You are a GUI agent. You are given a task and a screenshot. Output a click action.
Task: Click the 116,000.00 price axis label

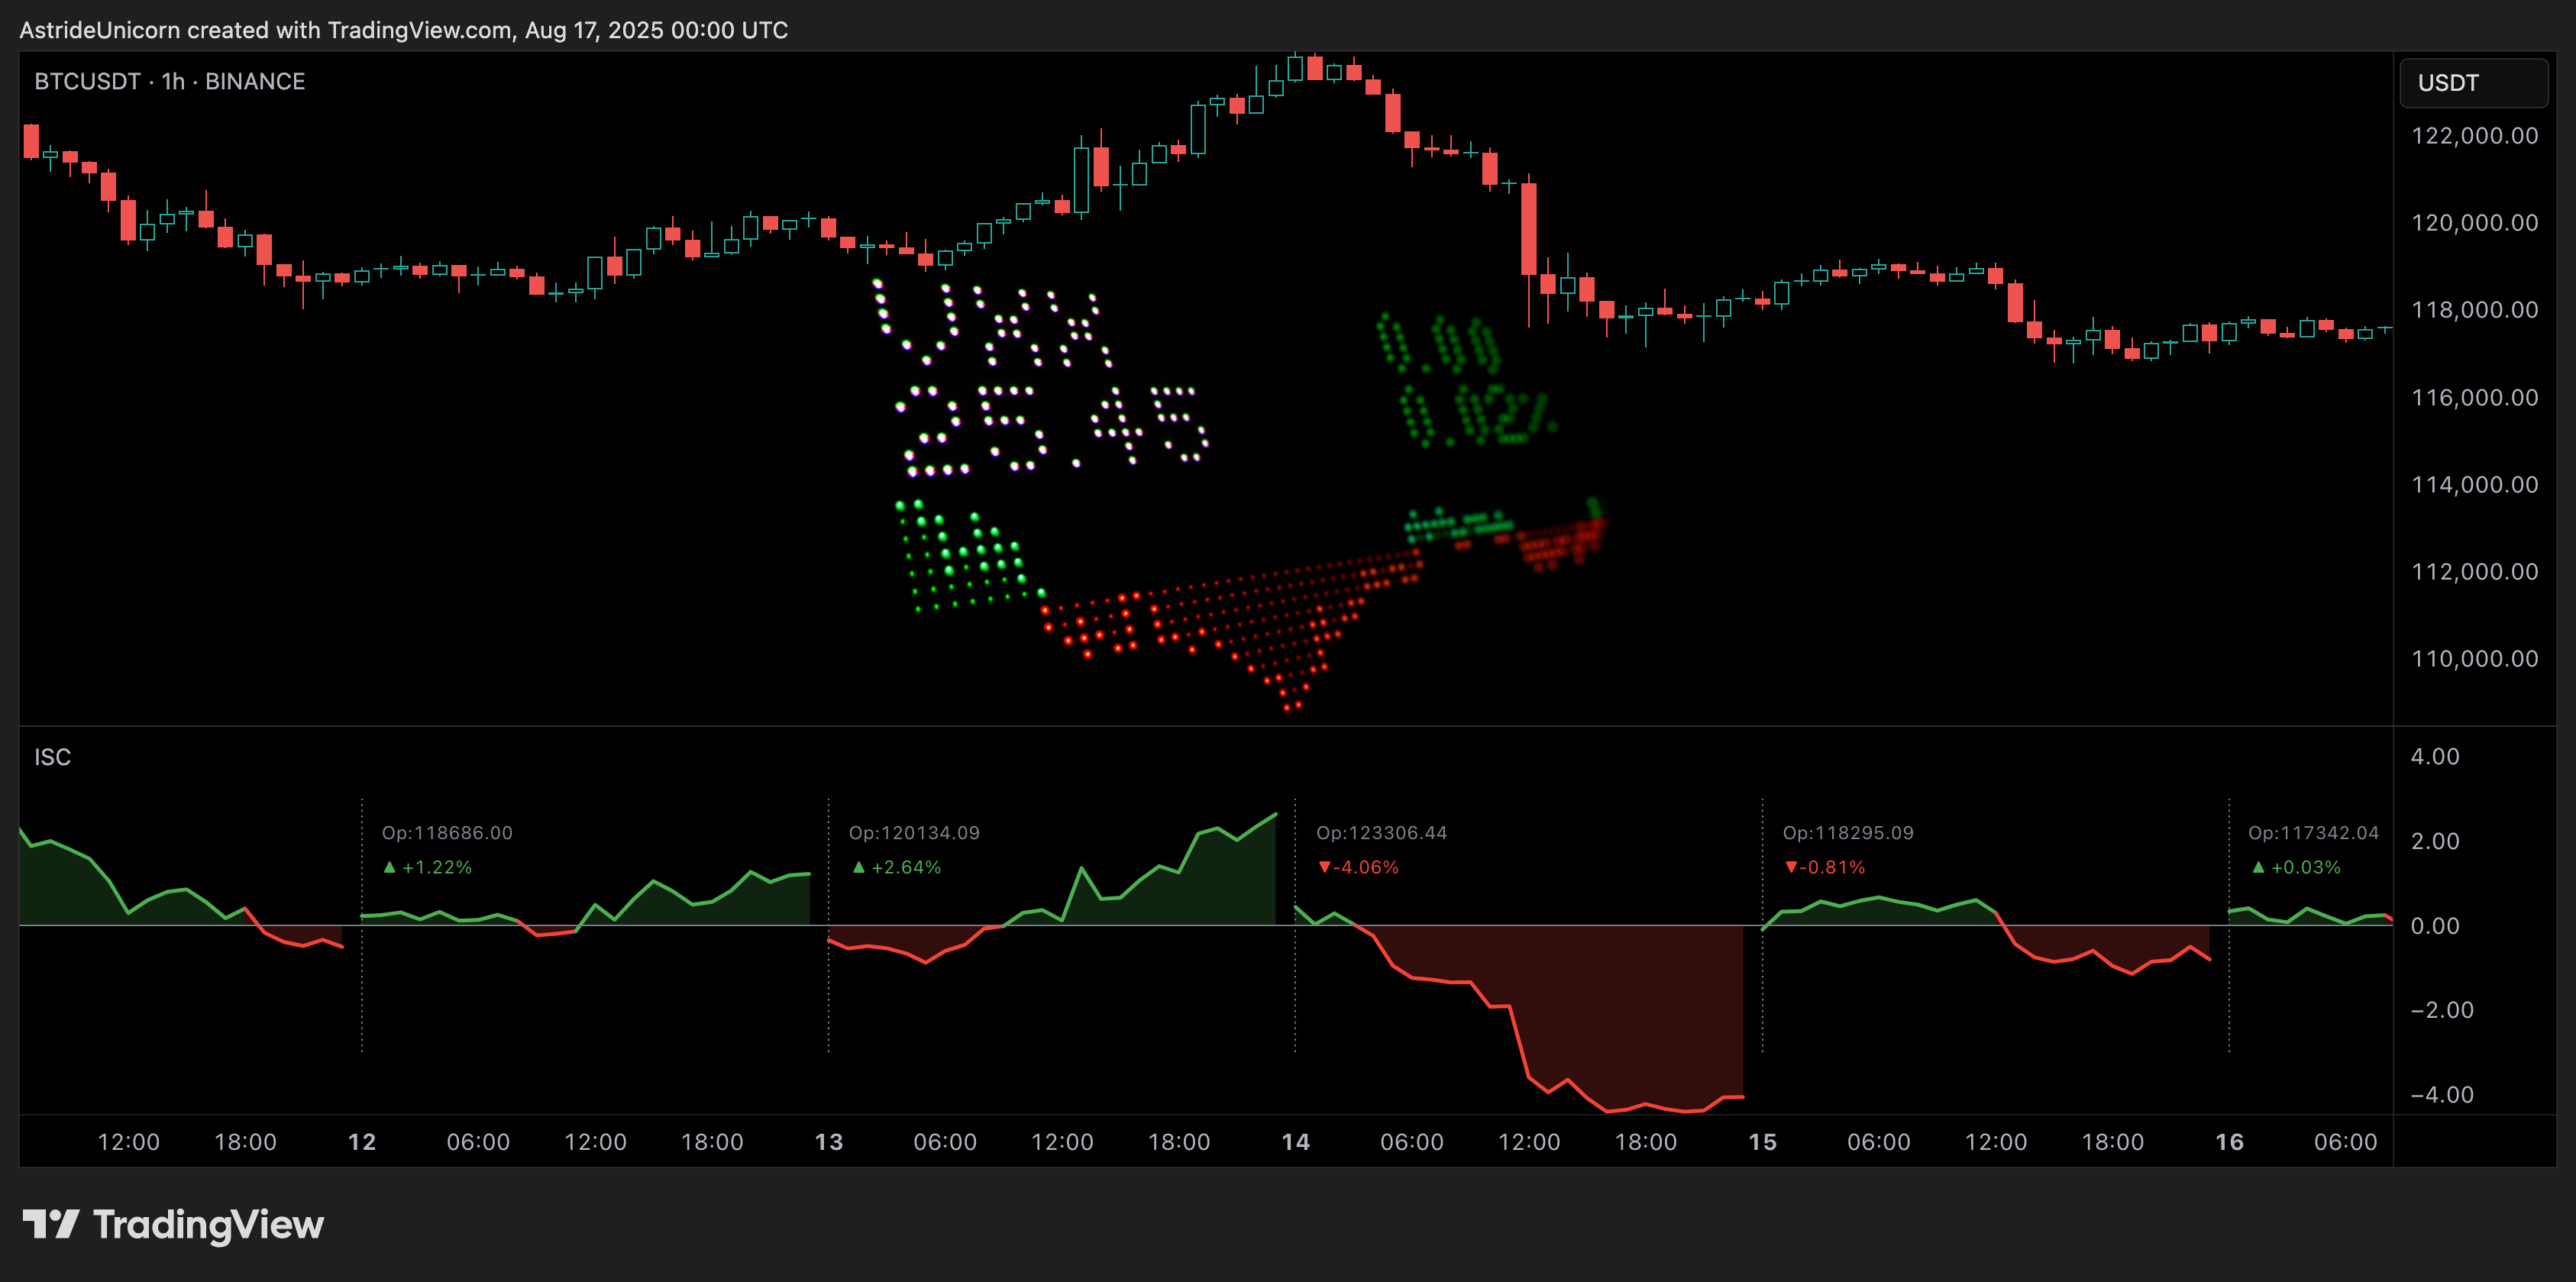(2475, 398)
